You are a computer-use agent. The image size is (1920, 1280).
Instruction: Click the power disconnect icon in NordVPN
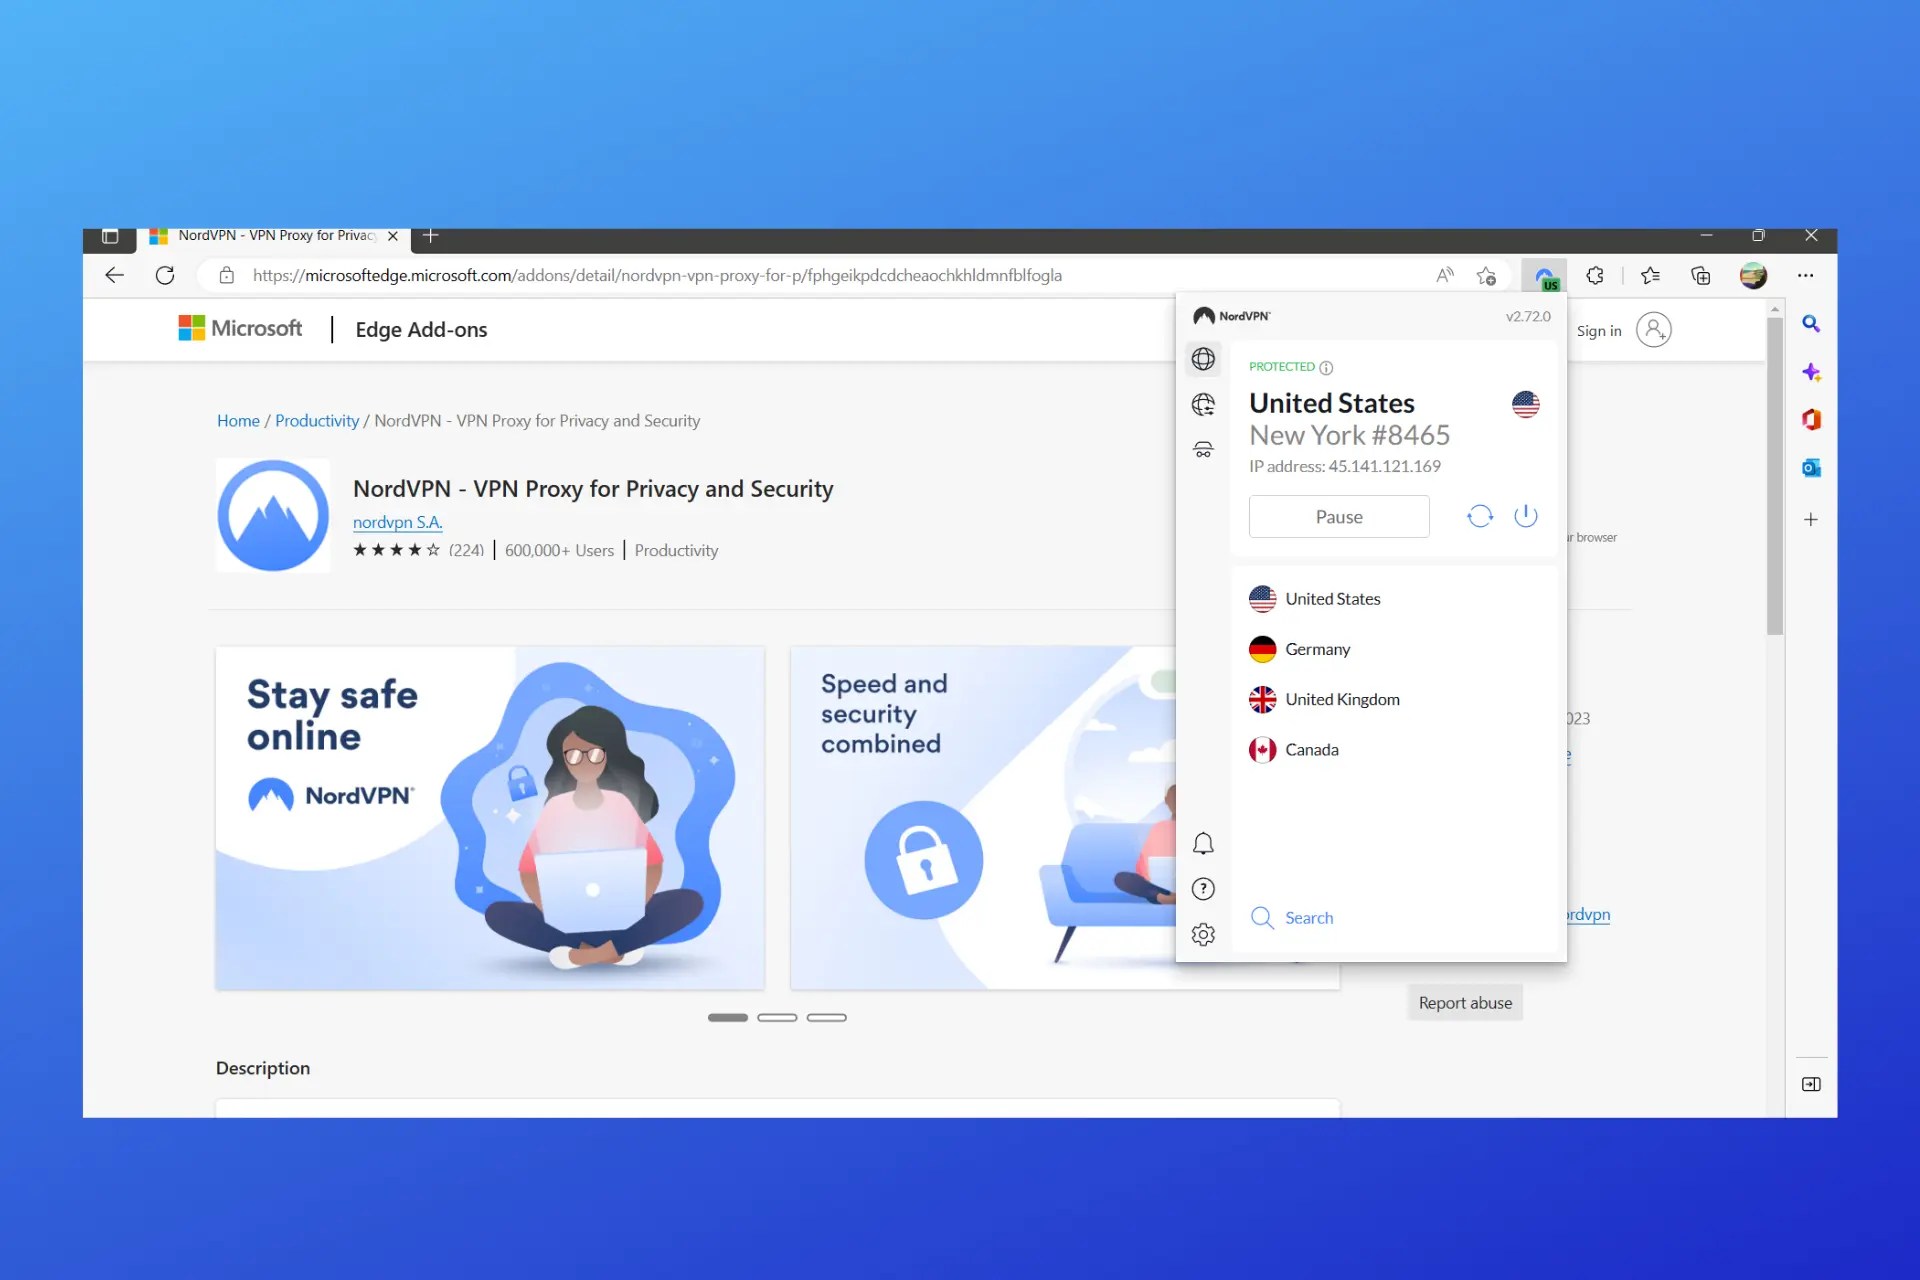coord(1525,515)
